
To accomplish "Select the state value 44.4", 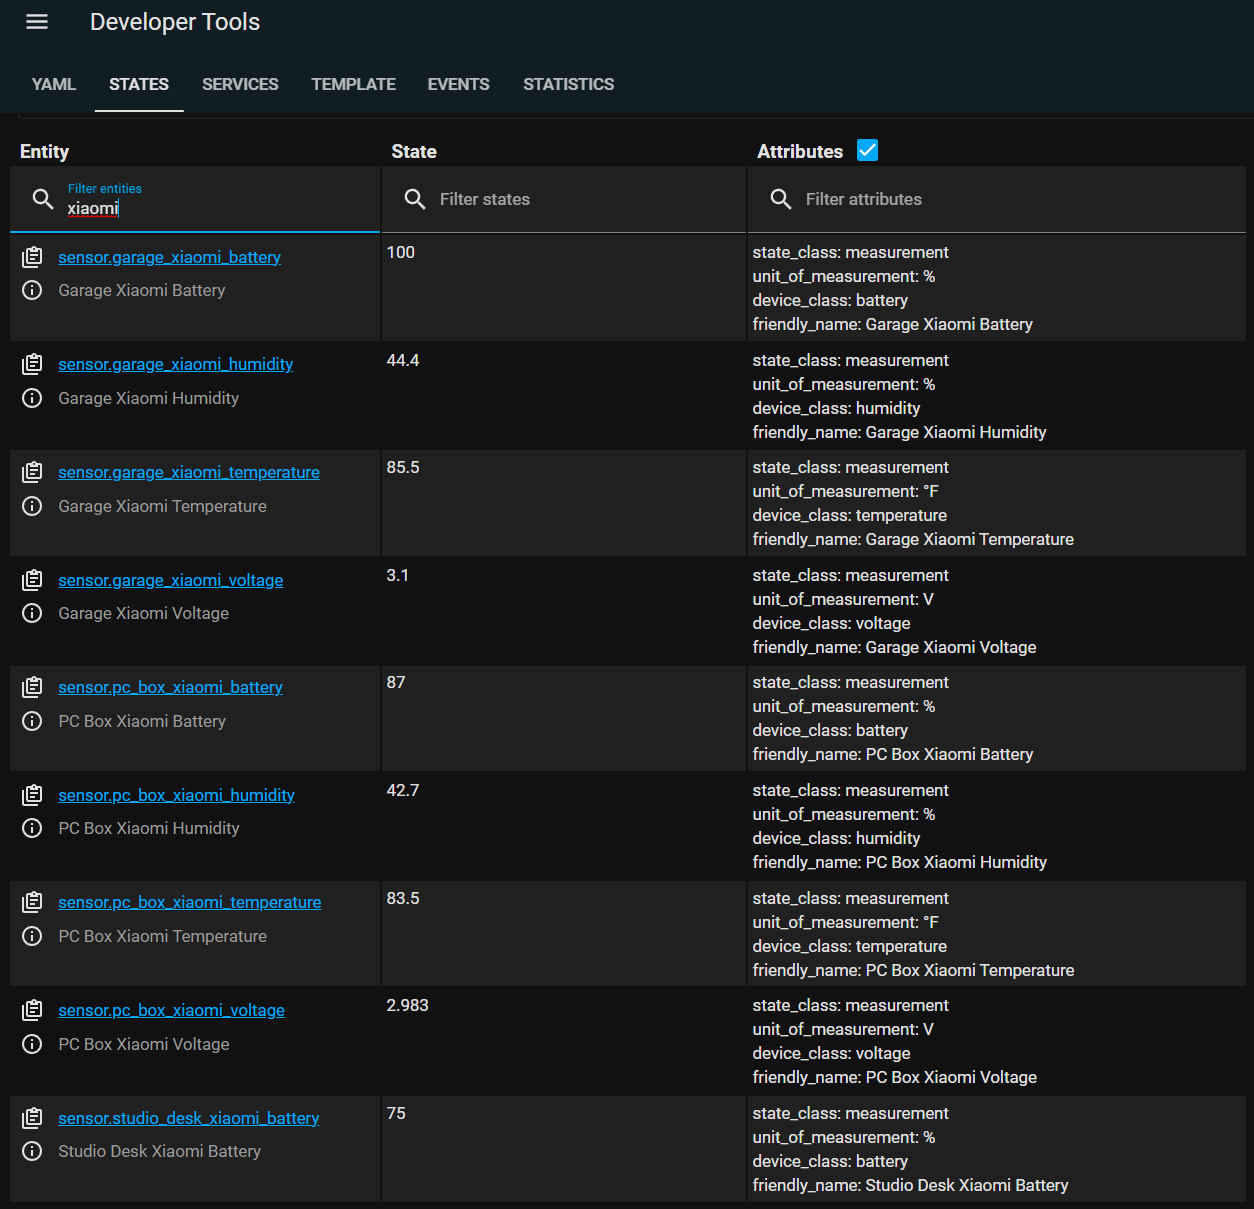I will (403, 360).
